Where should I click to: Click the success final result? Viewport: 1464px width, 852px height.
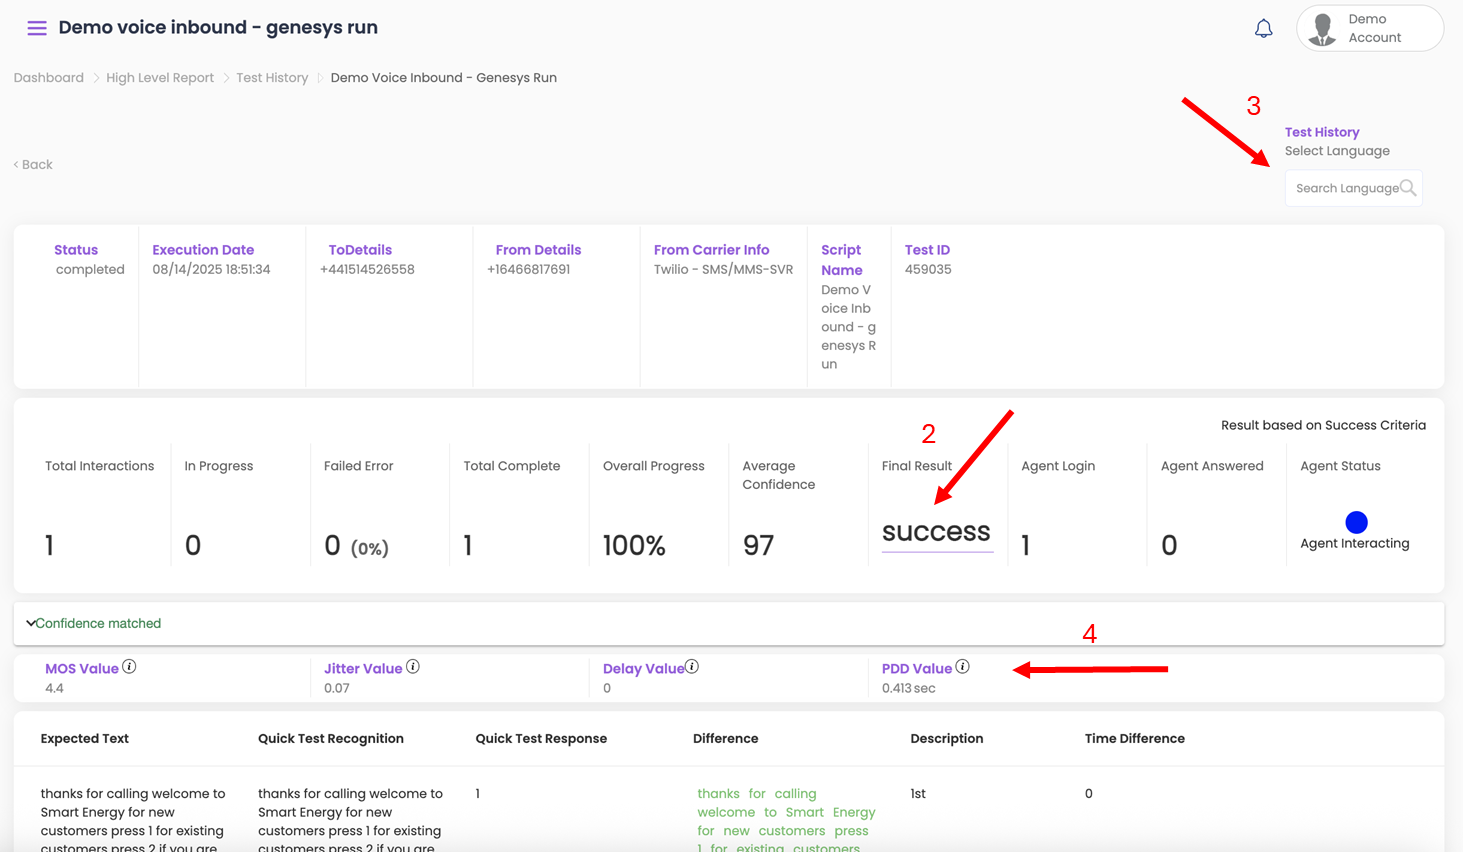936,532
